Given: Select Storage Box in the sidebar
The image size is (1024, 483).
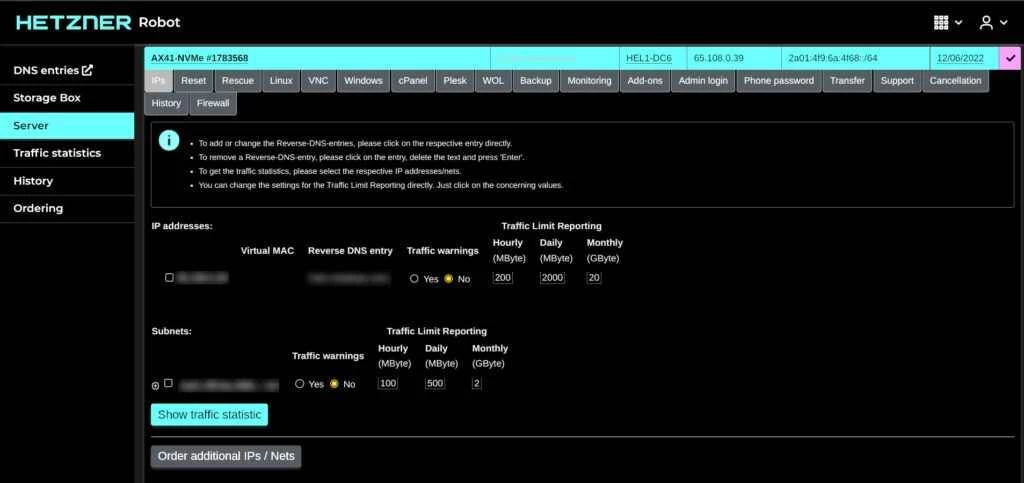Looking at the screenshot, I should pos(47,98).
